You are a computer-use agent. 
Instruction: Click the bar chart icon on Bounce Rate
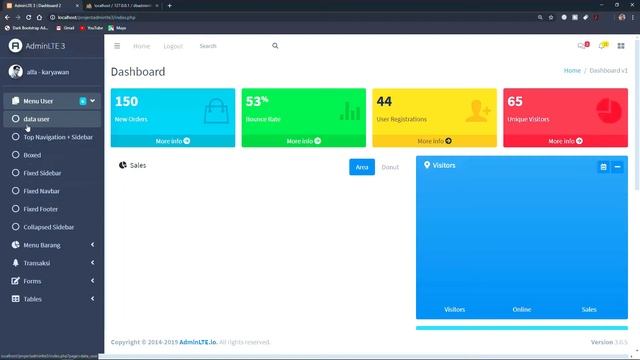[x=350, y=111]
